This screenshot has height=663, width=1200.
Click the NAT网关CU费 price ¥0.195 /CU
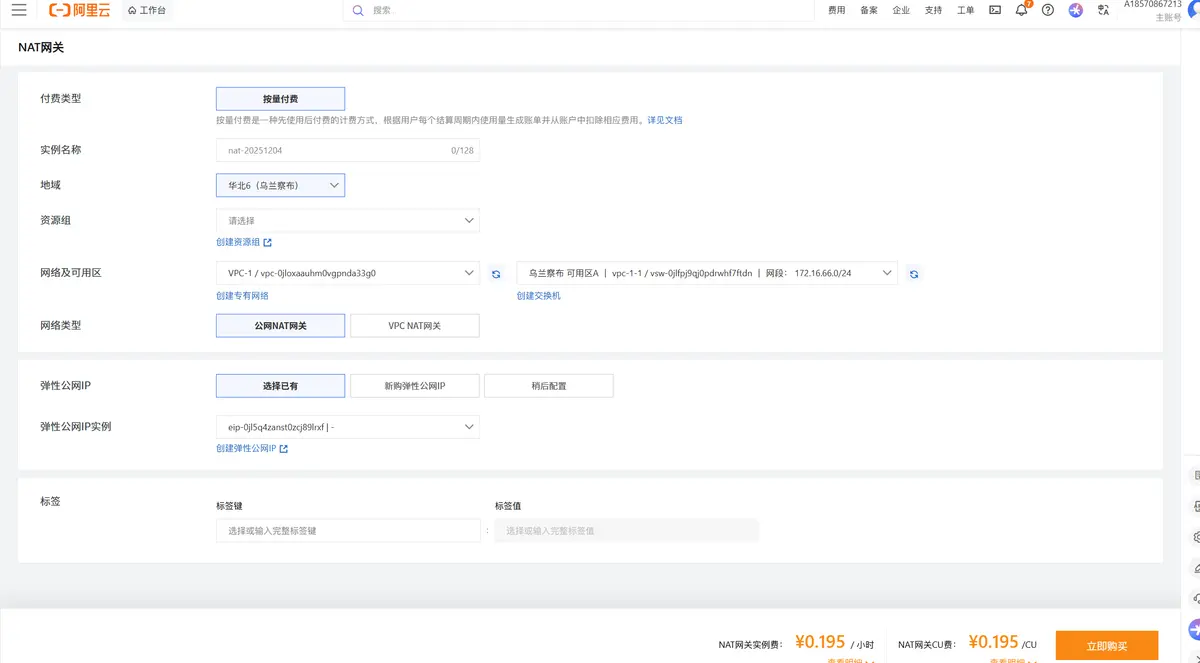click(x=1003, y=642)
